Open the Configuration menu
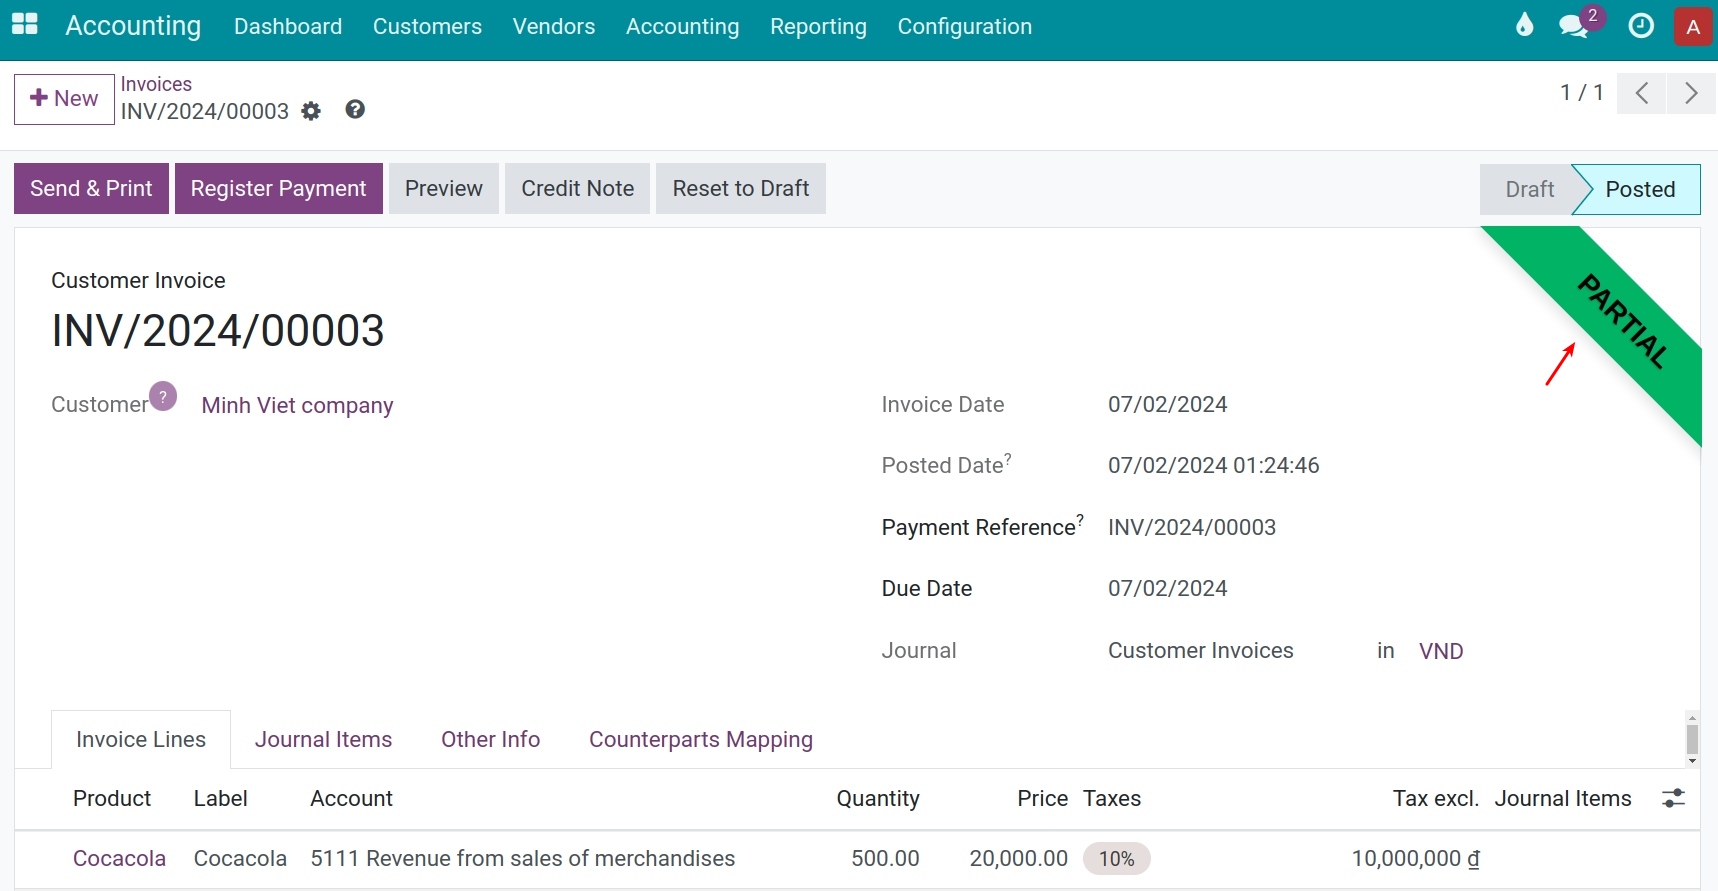 (x=965, y=26)
